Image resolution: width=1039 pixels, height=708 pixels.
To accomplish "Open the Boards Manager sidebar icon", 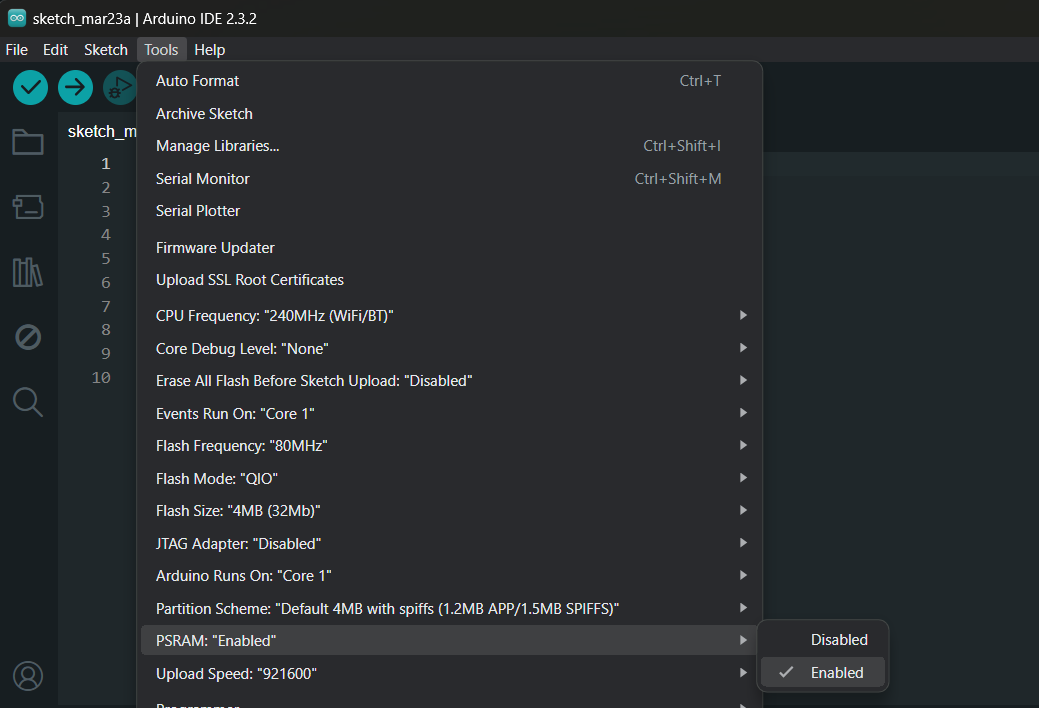I will 28,207.
